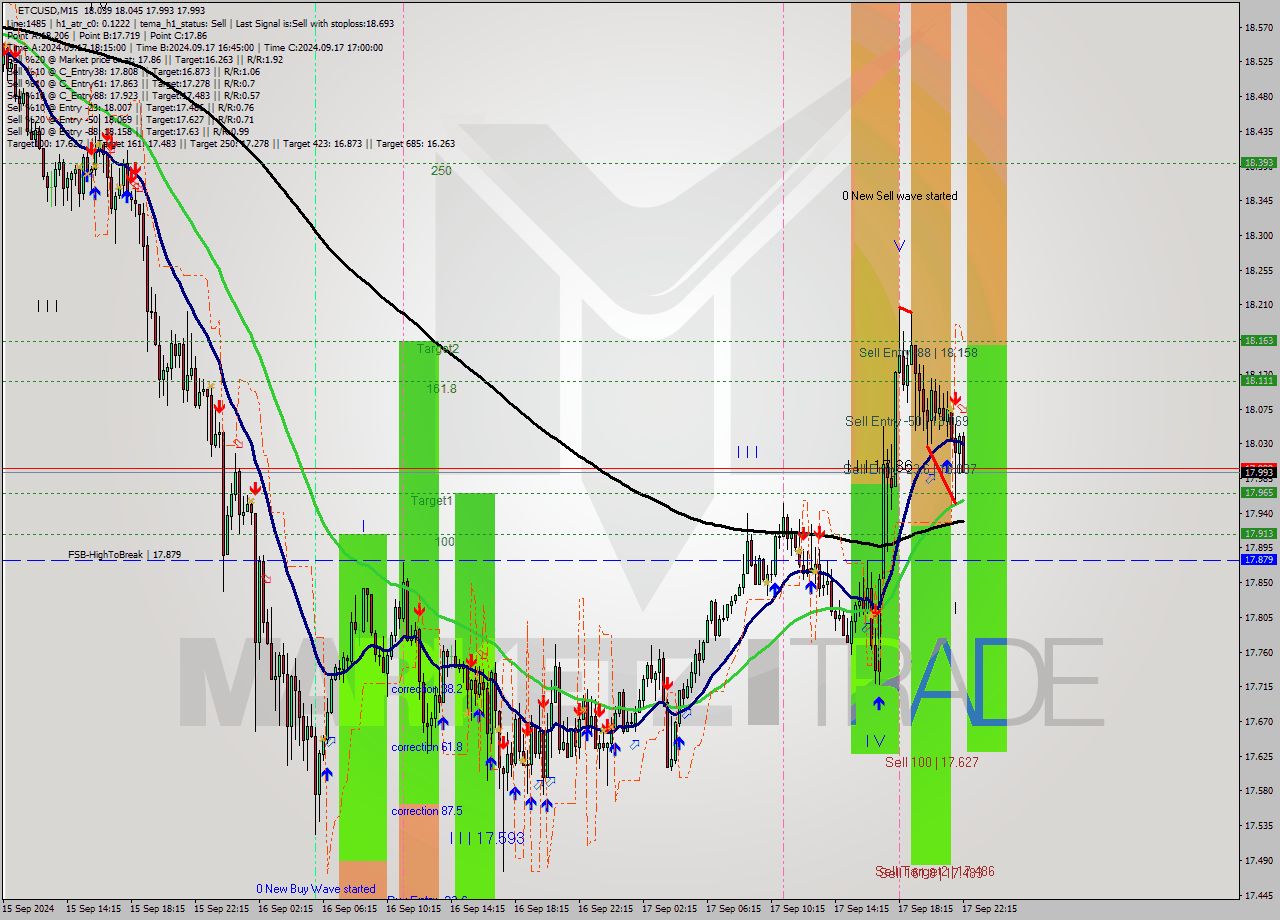Screen dimensions: 1280x920
Task: Click the '17 Sep 22:15' time label
Action: [990, 909]
